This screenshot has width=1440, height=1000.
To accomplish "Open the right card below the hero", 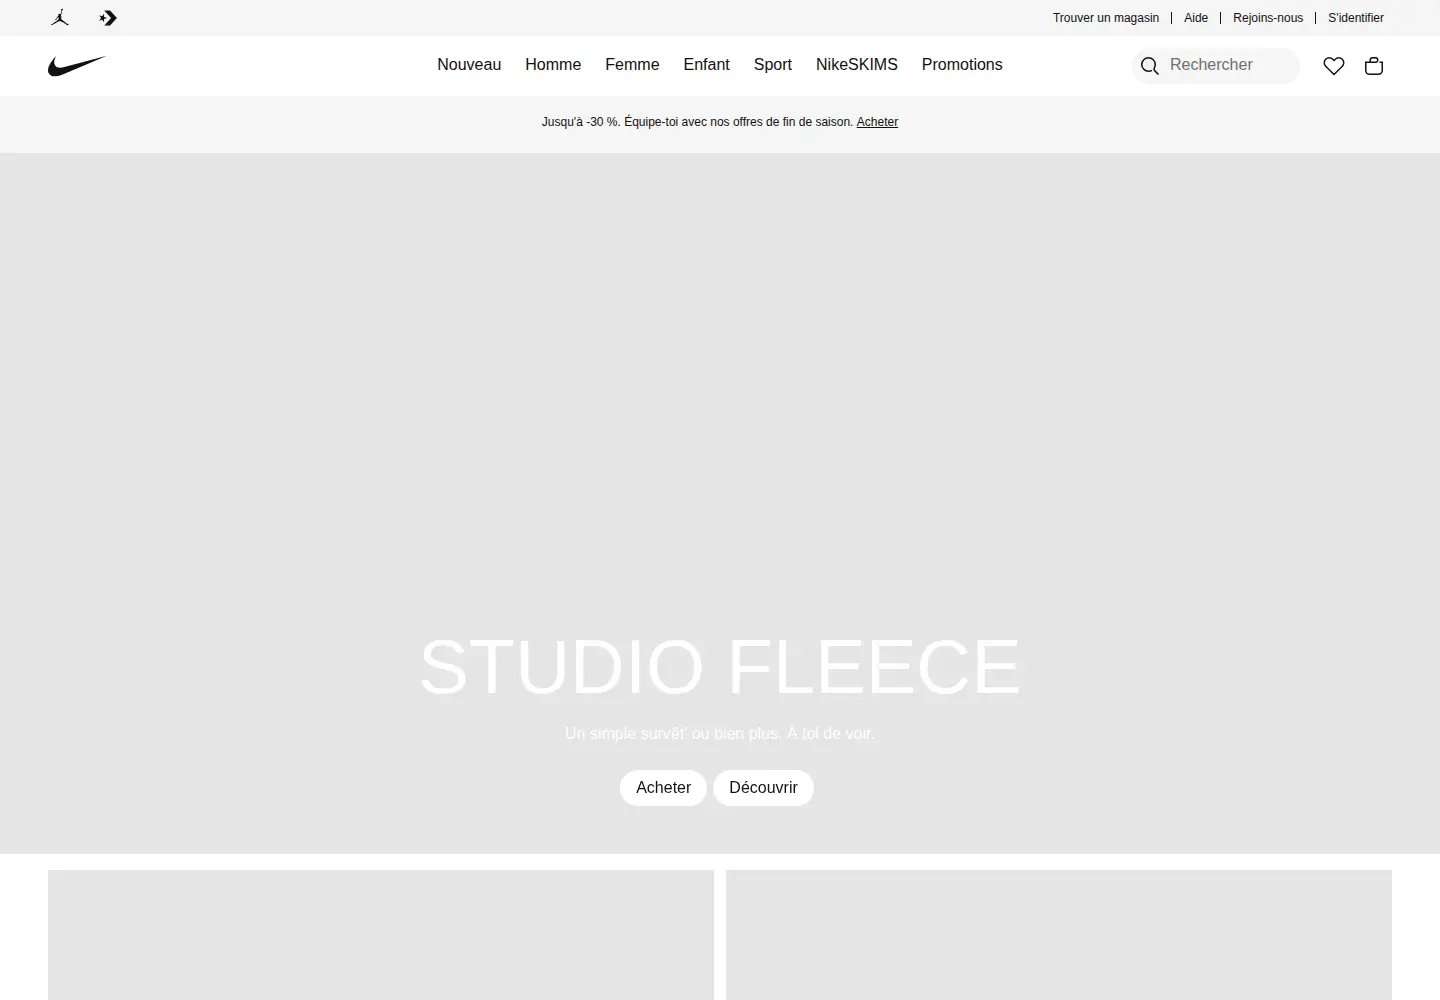I will click(x=1059, y=935).
